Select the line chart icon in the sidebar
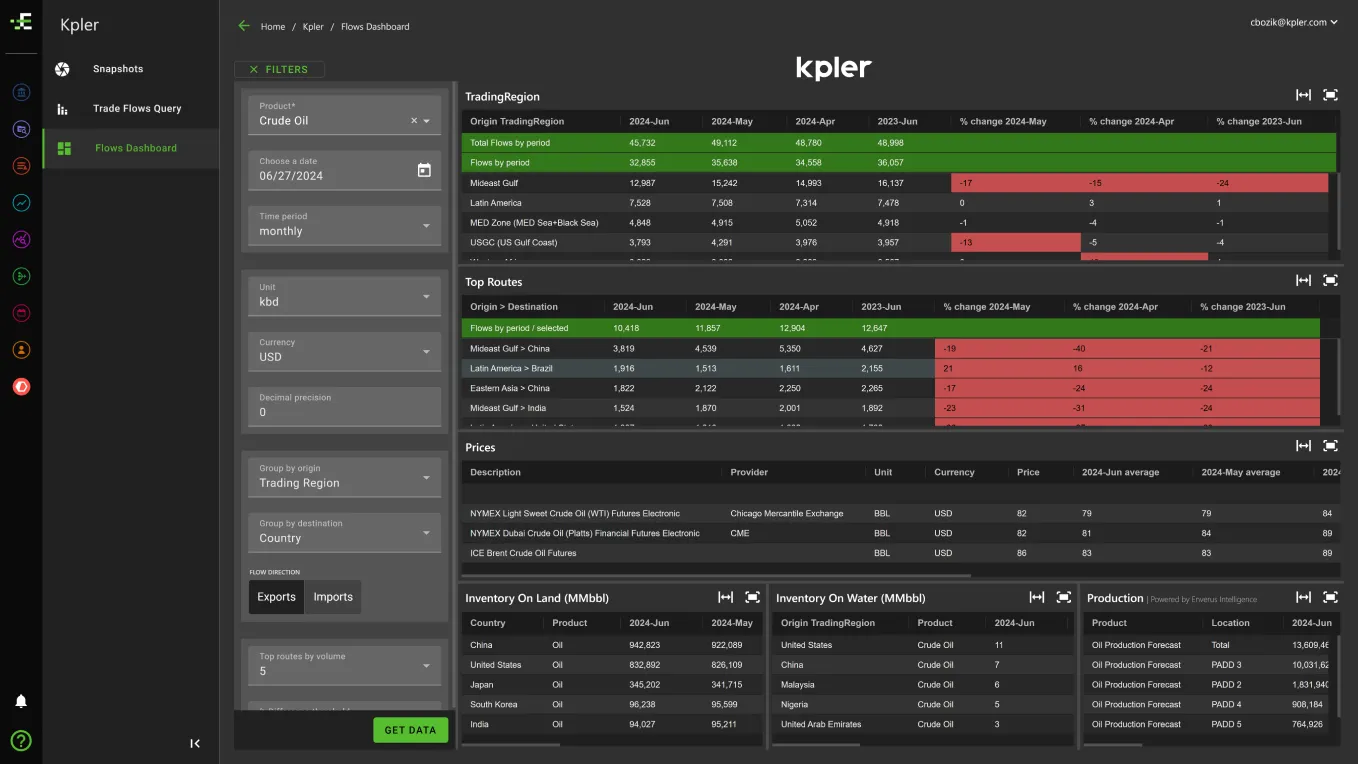The image size is (1358, 764). [x=20, y=202]
